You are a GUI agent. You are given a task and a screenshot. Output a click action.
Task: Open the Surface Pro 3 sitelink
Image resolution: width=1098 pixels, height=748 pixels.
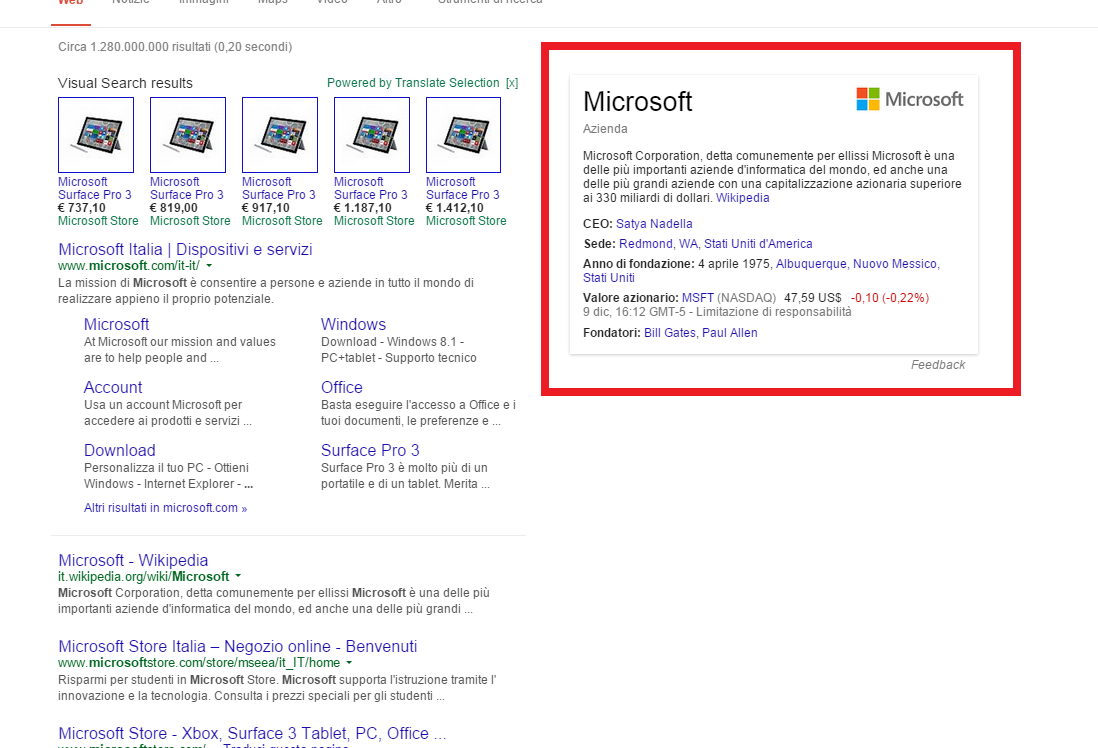370,450
